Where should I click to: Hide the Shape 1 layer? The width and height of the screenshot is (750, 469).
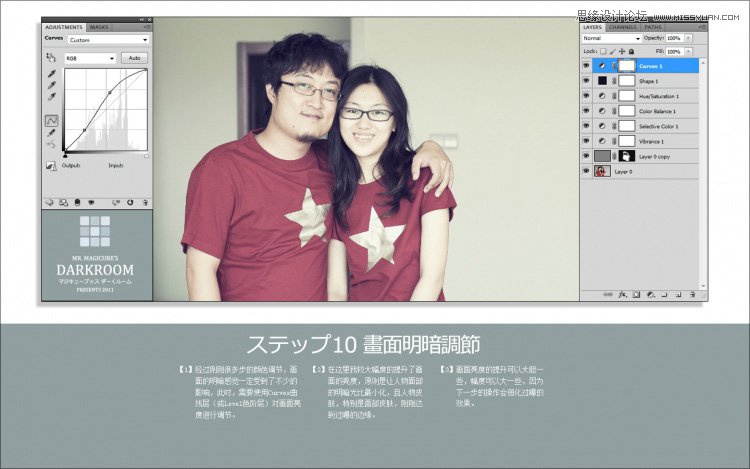[586, 81]
